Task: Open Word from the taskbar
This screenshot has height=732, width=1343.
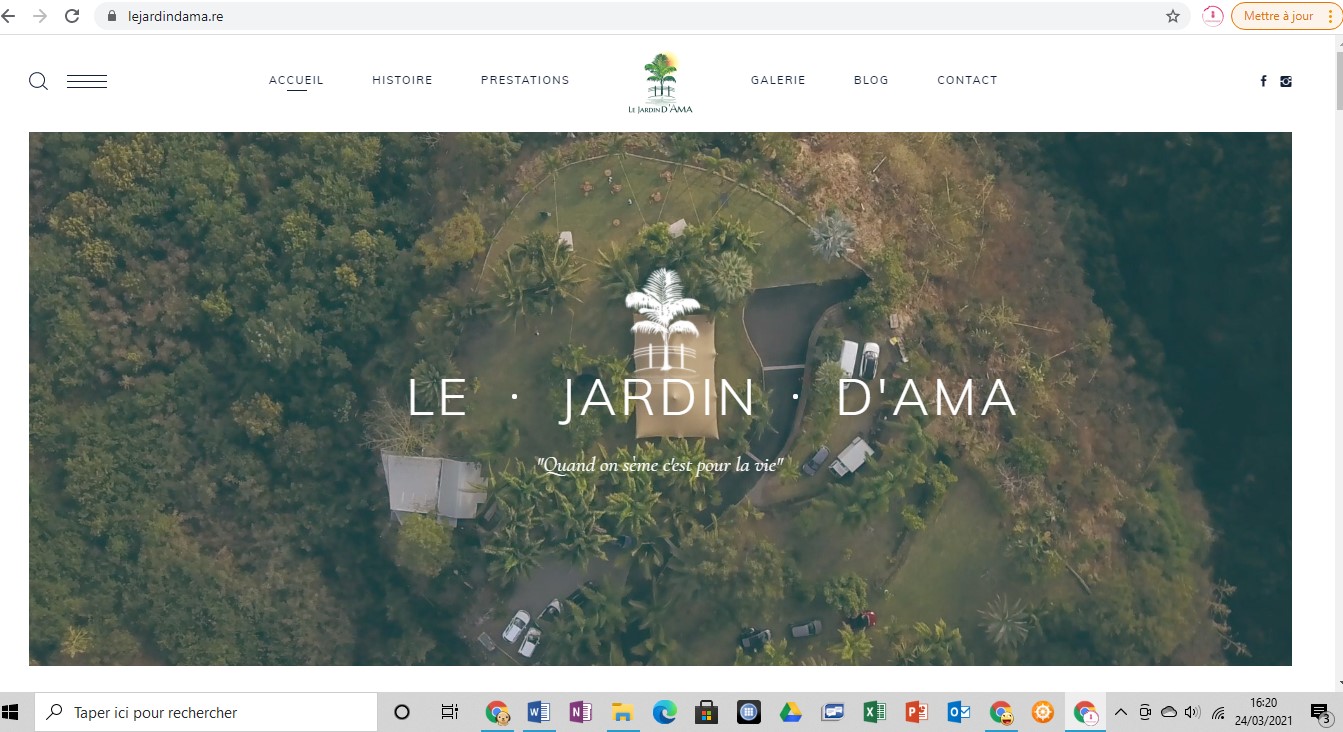Action: pos(538,713)
